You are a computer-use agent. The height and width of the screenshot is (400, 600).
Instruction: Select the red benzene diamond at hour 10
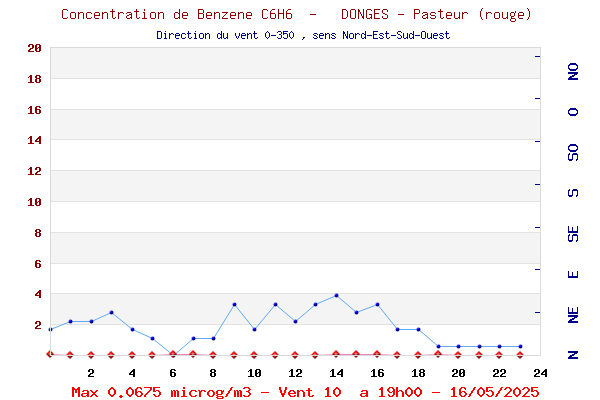(254, 355)
